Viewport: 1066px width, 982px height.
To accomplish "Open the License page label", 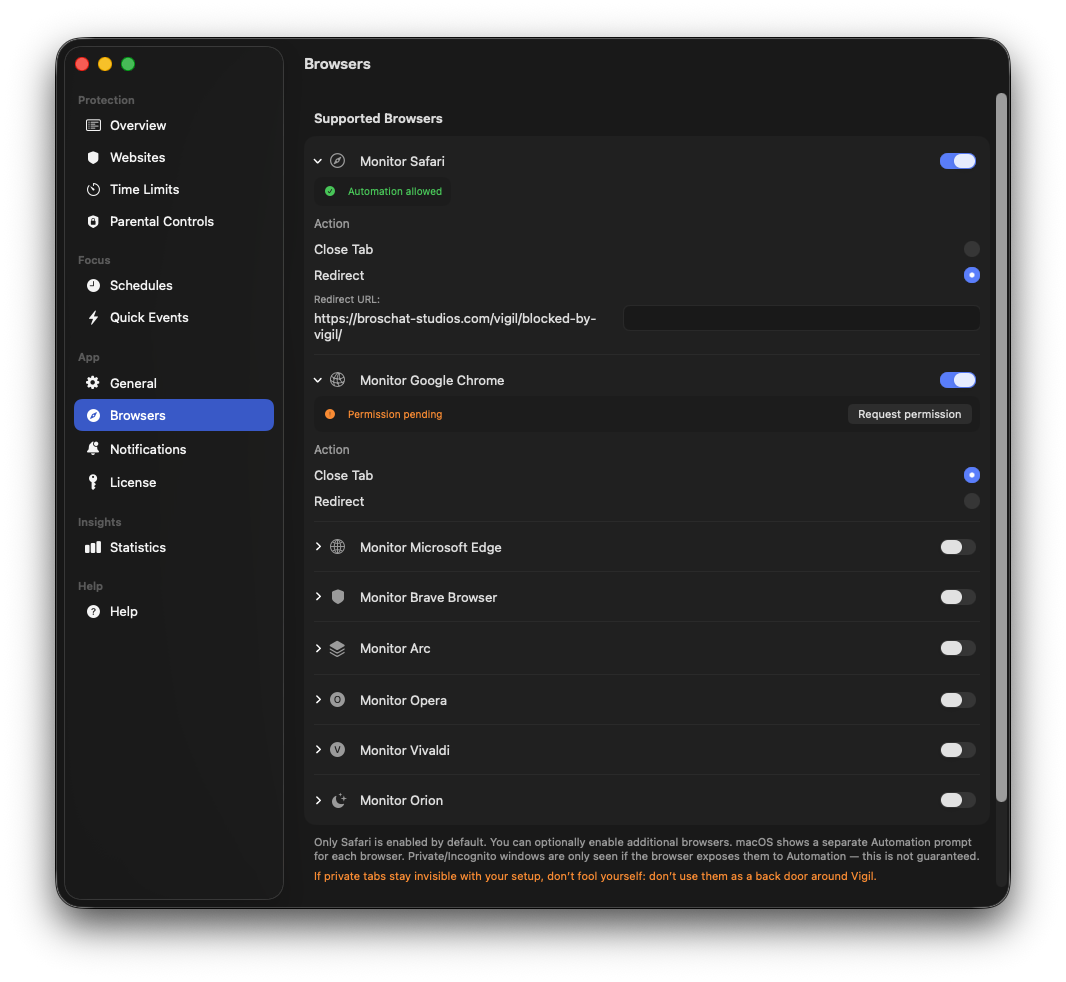I will (x=133, y=481).
